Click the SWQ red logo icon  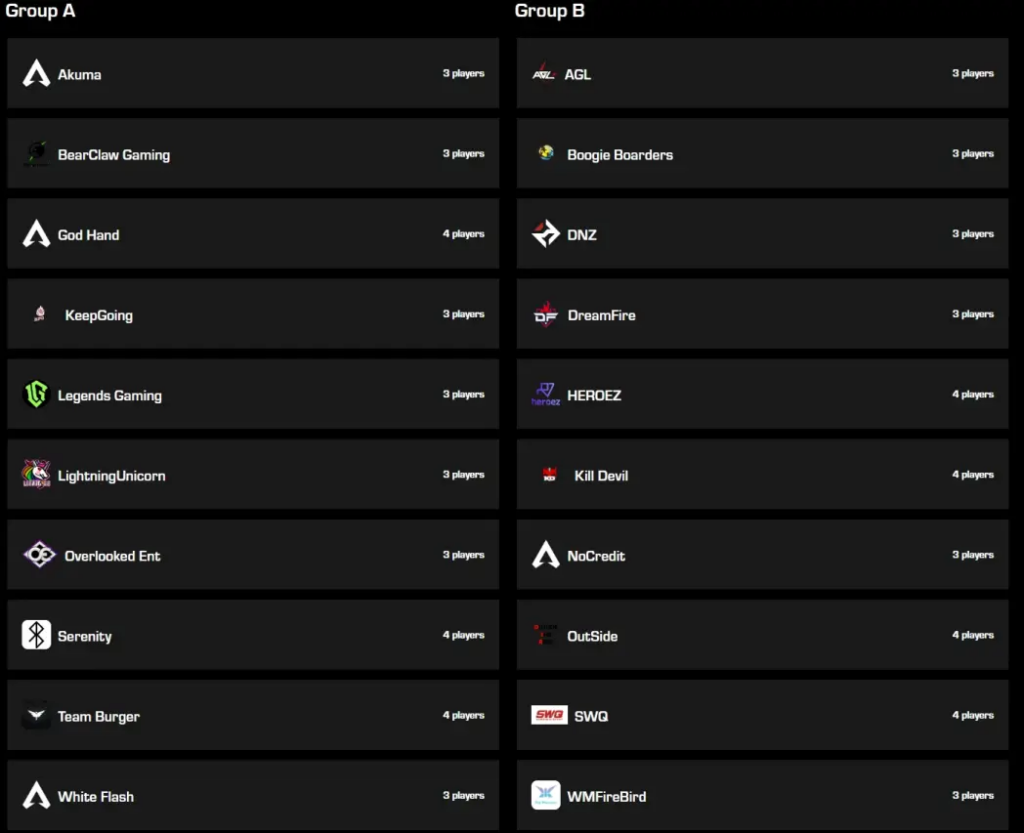click(549, 715)
